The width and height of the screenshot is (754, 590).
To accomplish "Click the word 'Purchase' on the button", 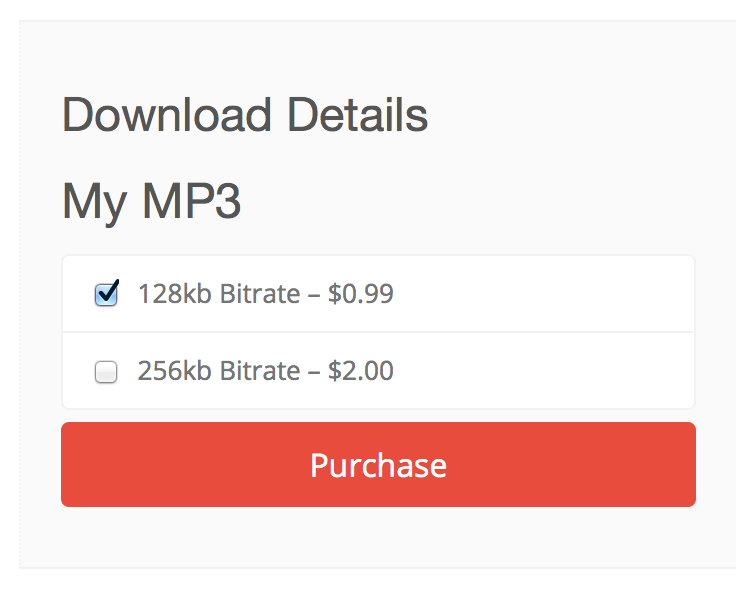I will click(378, 465).
